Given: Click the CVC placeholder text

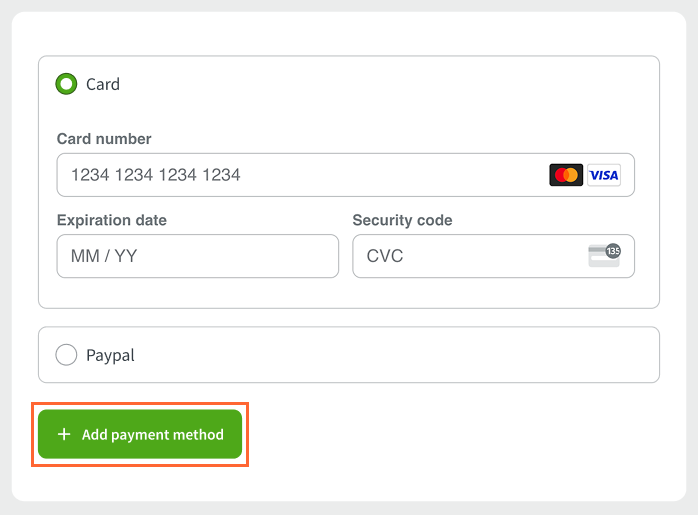Looking at the screenshot, I should pyautogui.click(x=385, y=256).
